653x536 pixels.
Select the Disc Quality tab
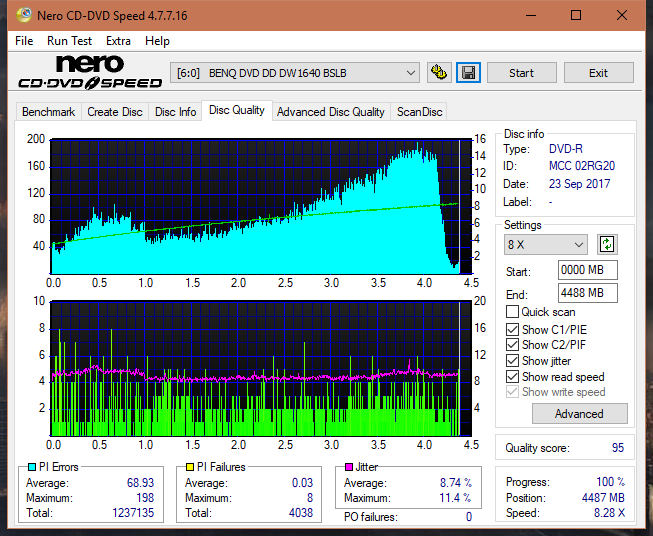click(237, 110)
